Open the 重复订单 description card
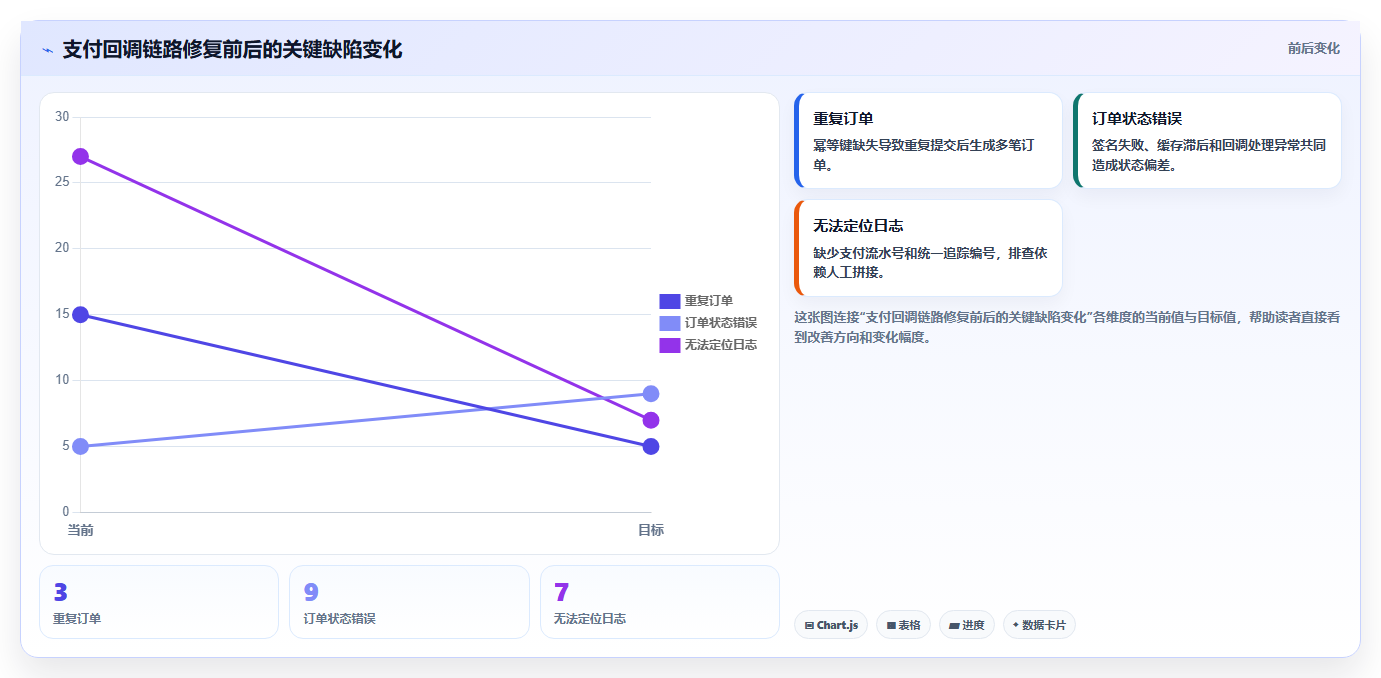This screenshot has height=678, width=1381. click(928, 140)
